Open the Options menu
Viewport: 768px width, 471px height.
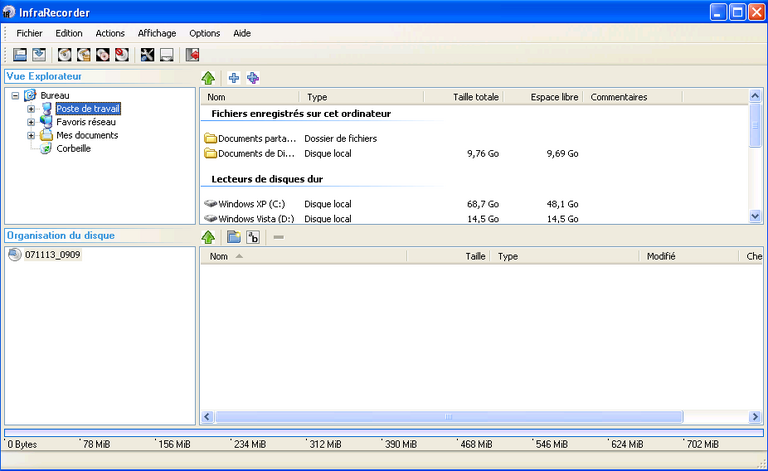point(204,33)
